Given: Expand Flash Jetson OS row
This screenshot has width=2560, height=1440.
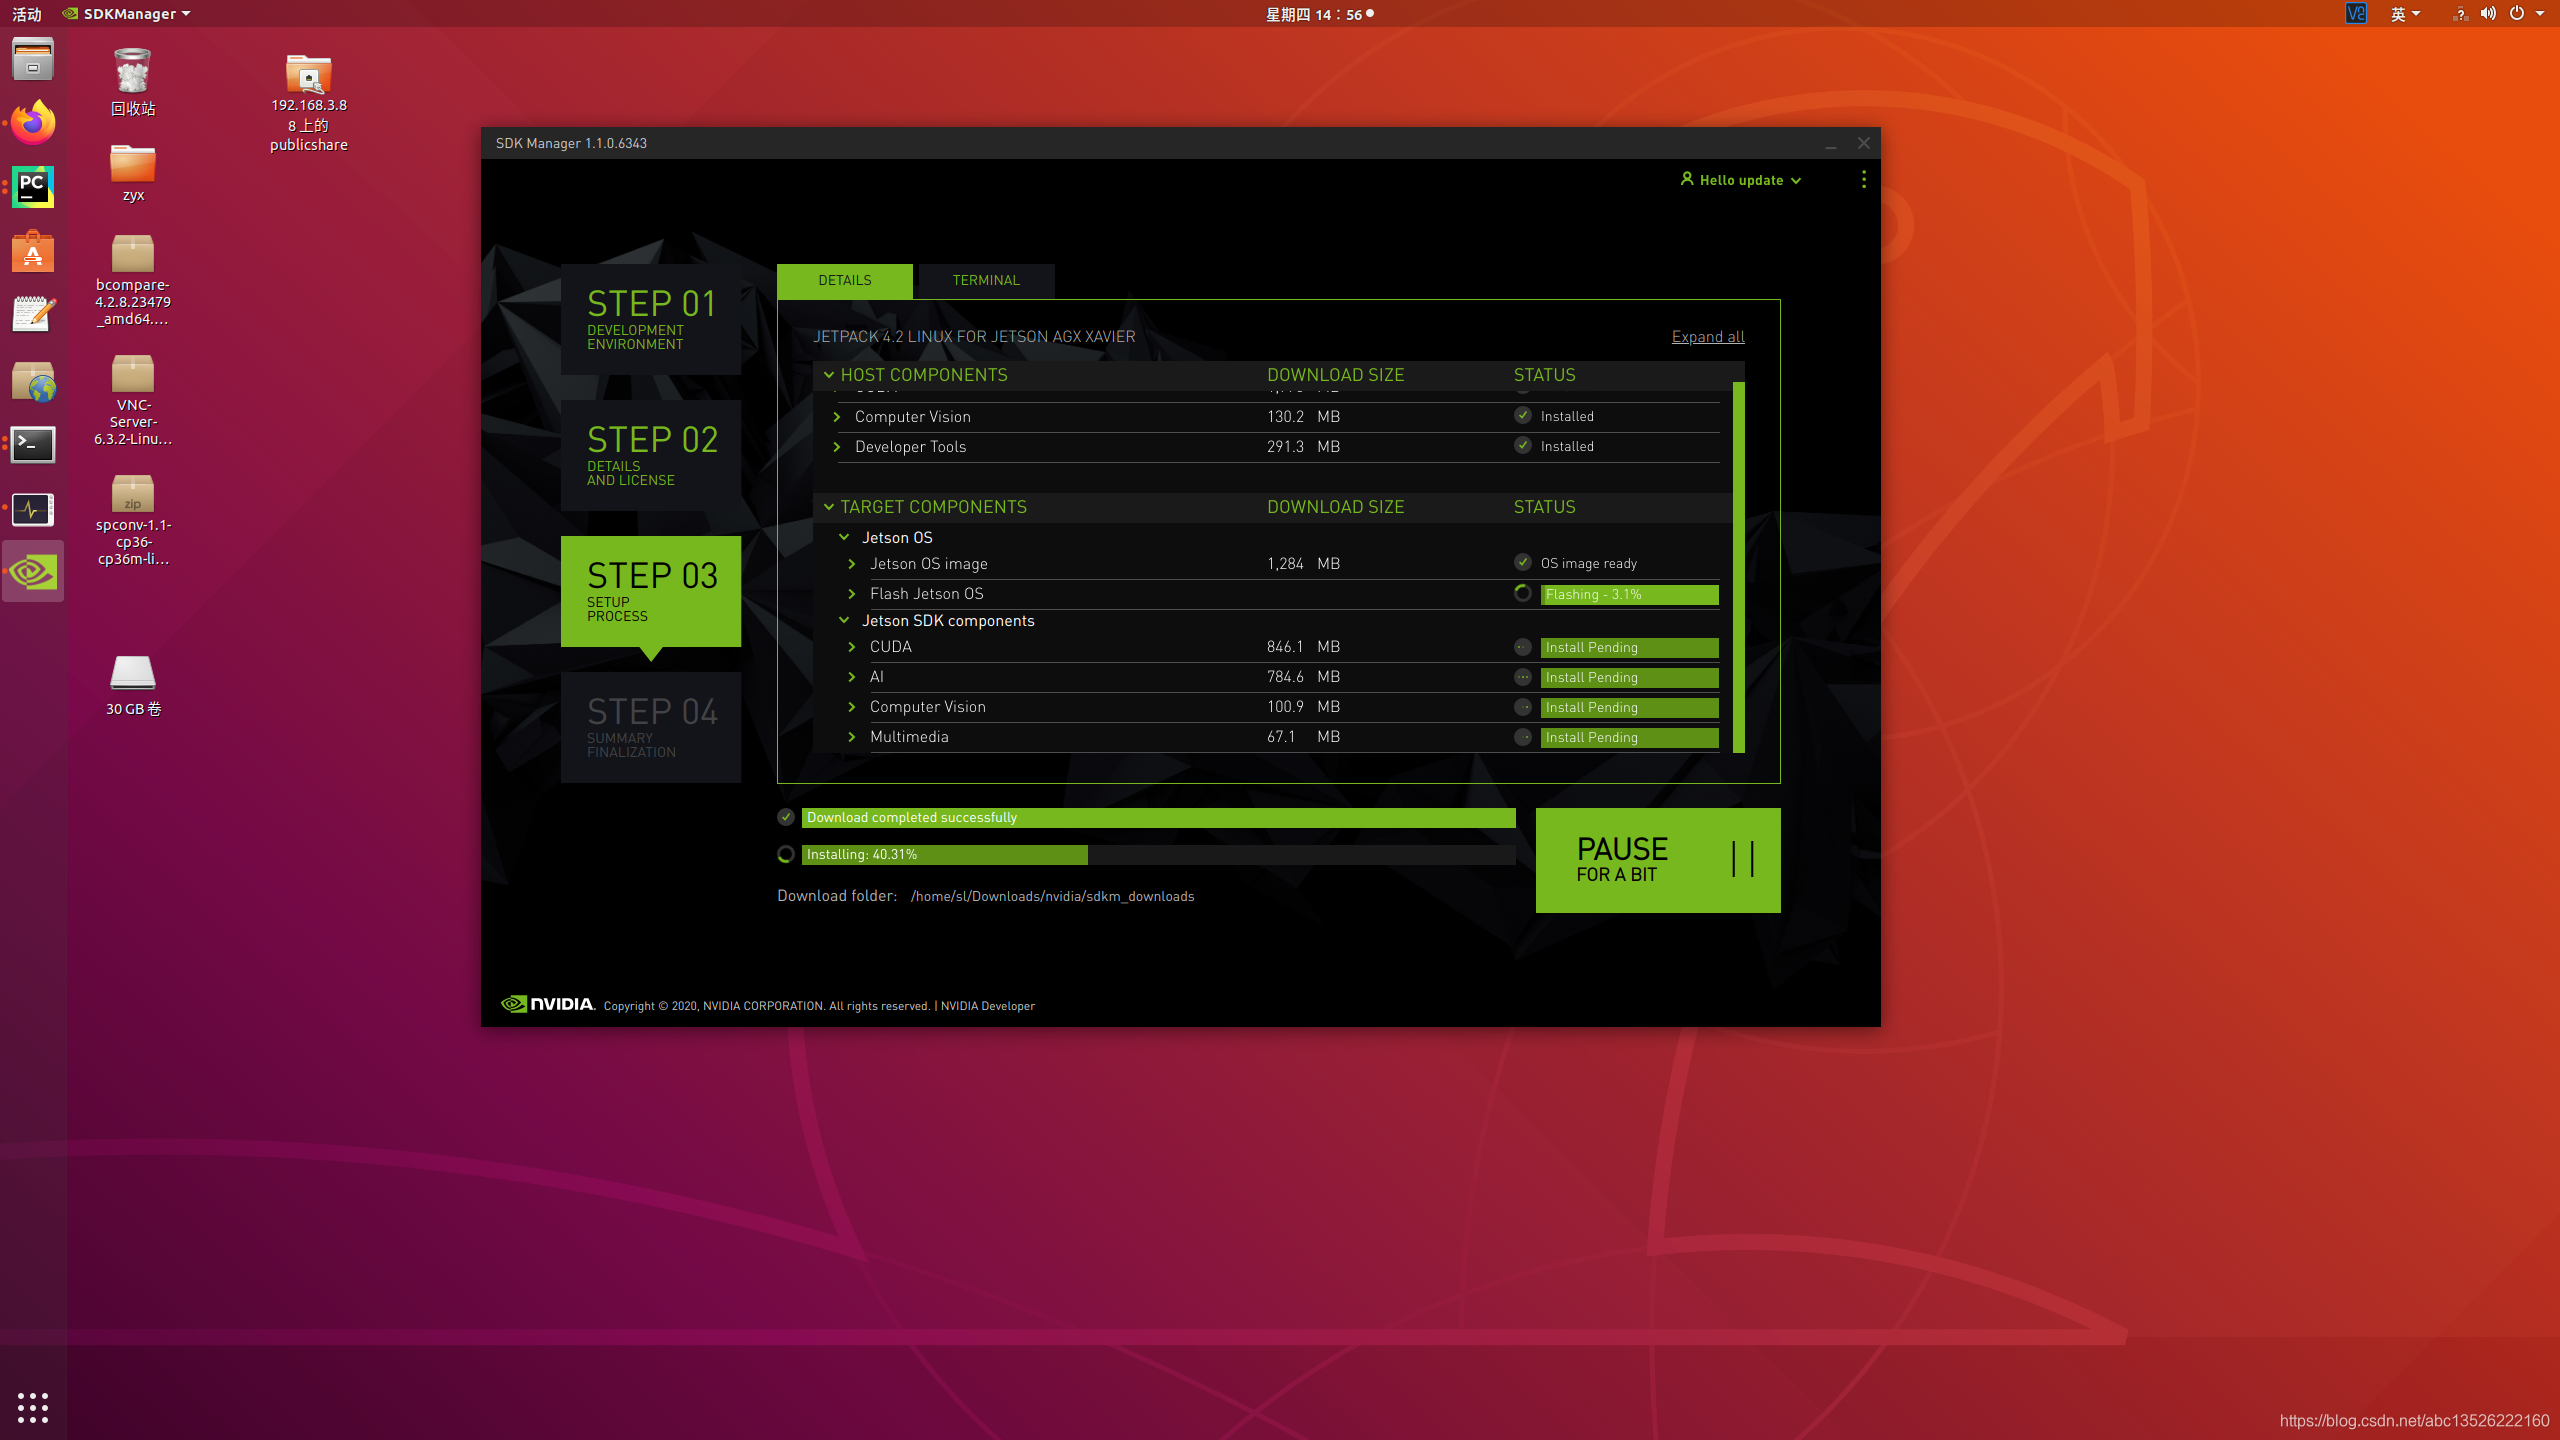Looking at the screenshot, I should (x=852, y=594).
